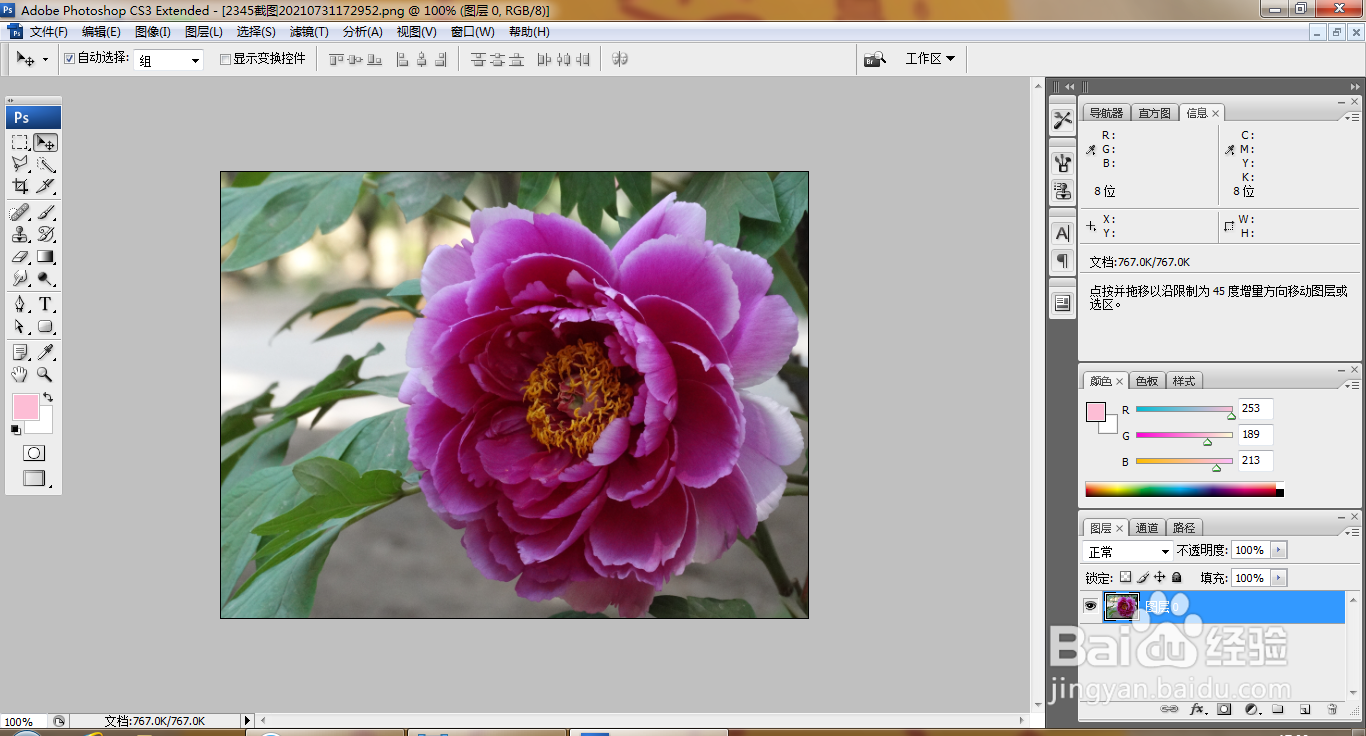Open 不透明度 slider arrow
1366x736 pixels.
[1279, 550]
